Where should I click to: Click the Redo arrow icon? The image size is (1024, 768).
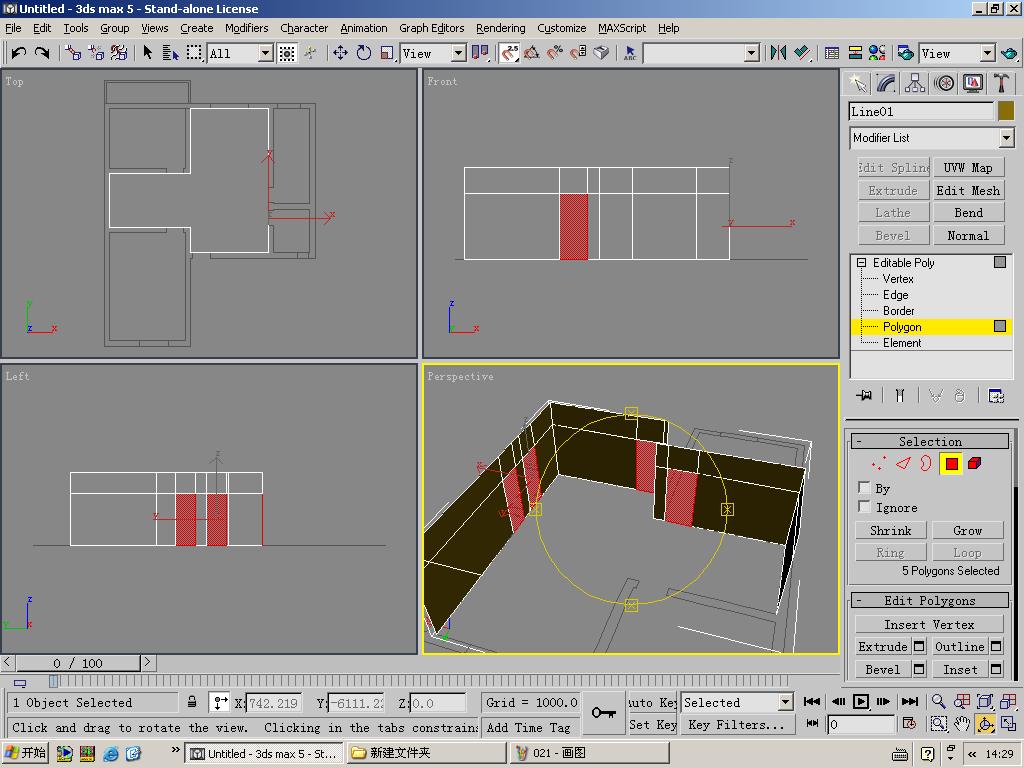click(42, 53)
